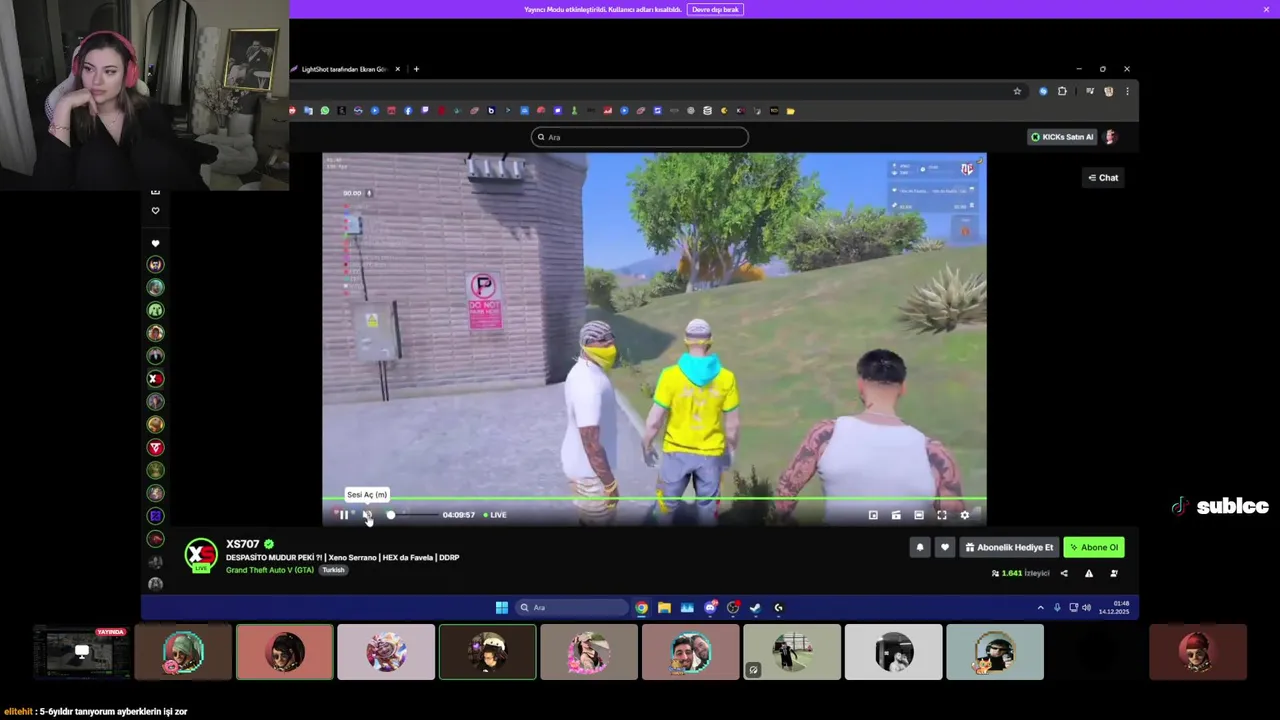1280x720 pixels.
Task: Follow XS707 with the heart button
Action: pos(945,547)
